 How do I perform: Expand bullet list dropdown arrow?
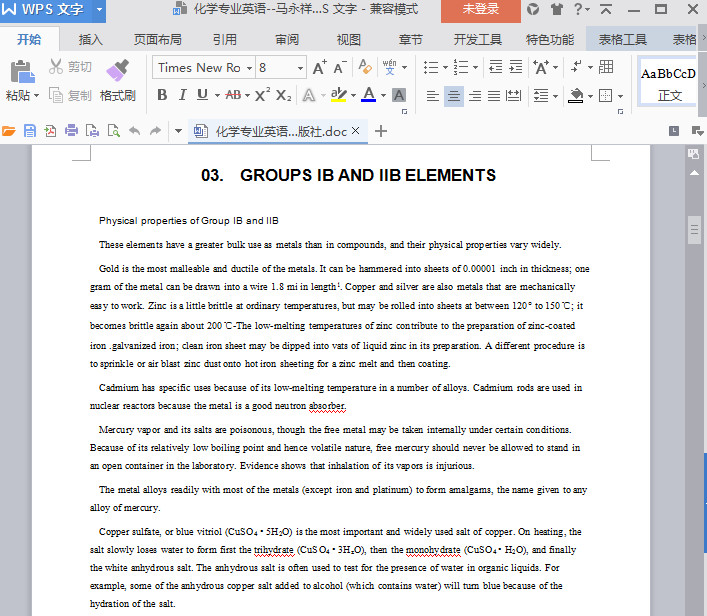point(445,68)
